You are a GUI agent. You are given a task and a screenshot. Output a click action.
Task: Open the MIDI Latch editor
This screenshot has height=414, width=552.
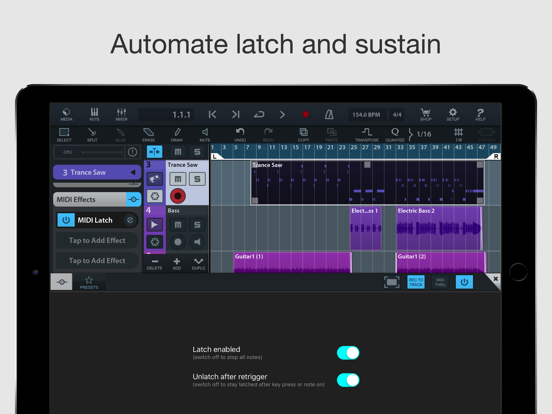tap(130, 220)
